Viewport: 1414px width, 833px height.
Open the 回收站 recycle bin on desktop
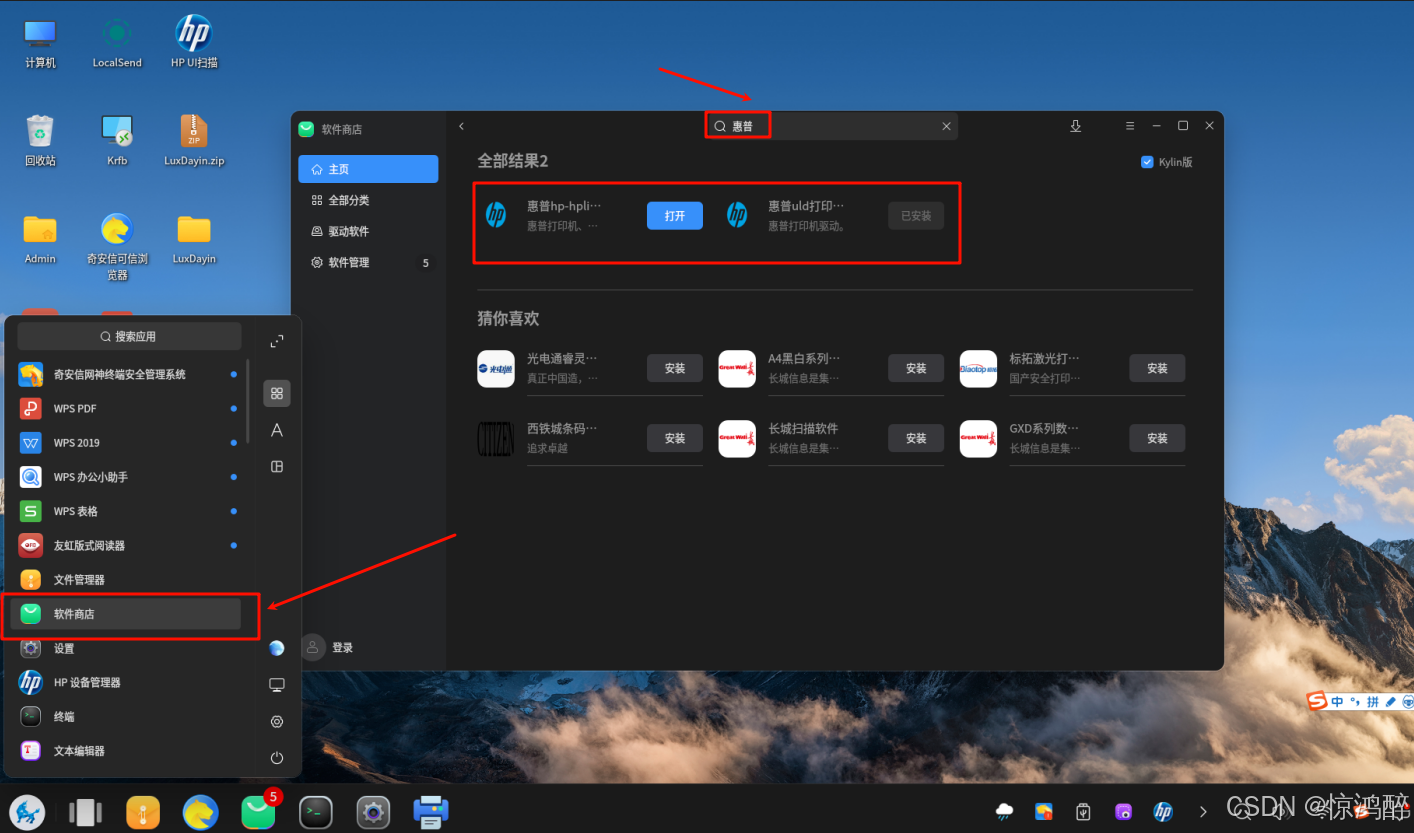[40, 139]
